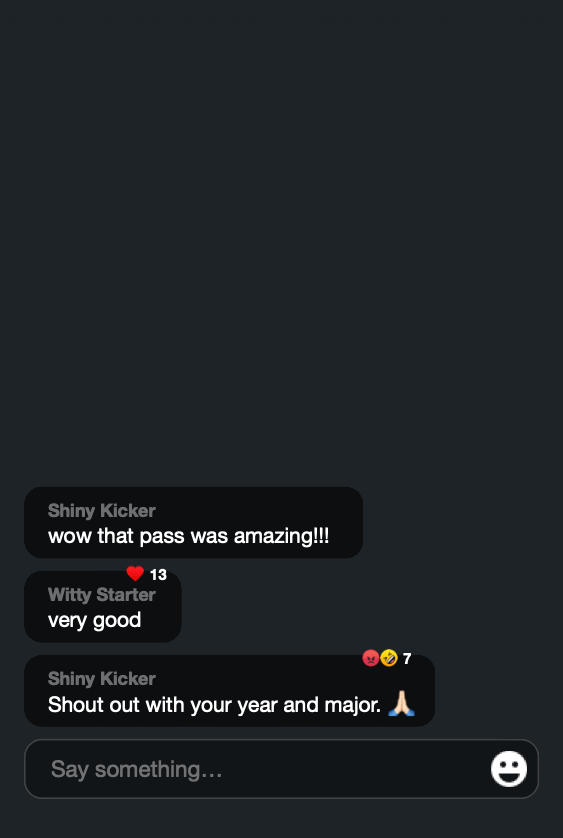Screen dimensions: 563x838
Task: Click the word "amazing!!!" in first message
Action: [281, 536]
